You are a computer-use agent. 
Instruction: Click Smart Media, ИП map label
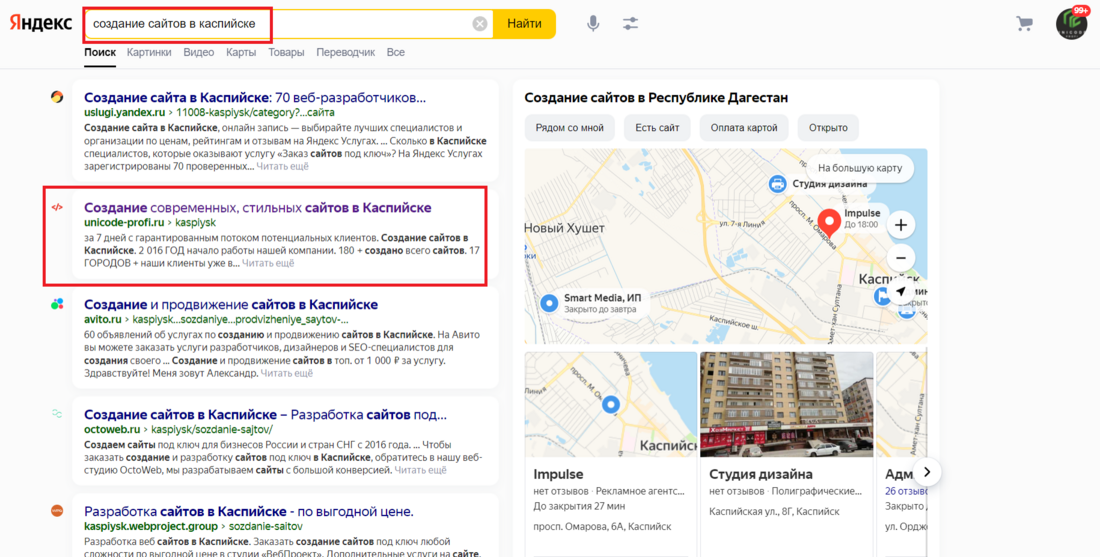click(602, 298)
